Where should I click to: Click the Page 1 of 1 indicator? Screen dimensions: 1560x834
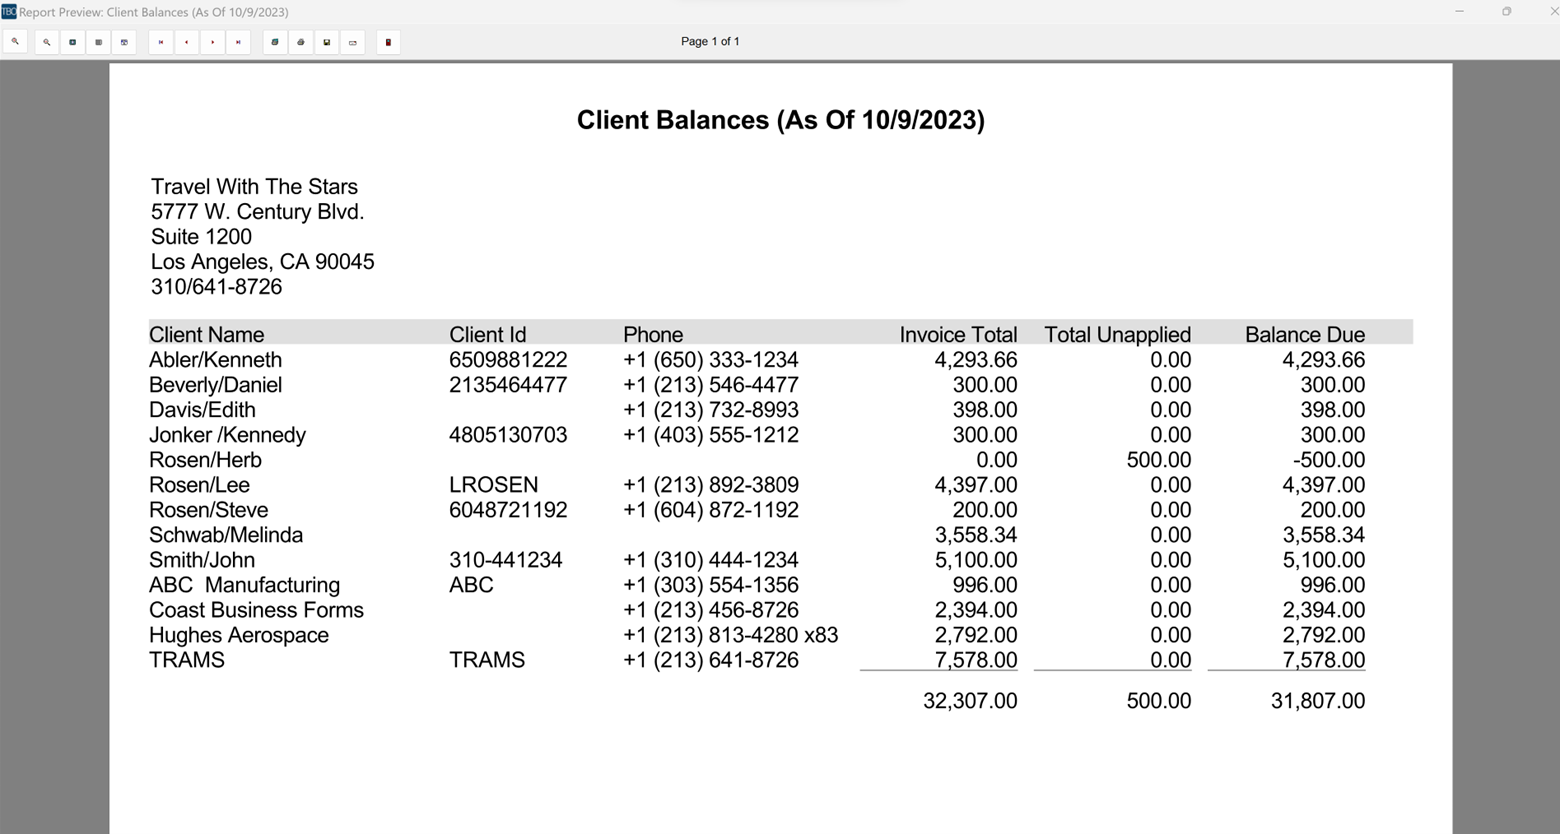pos(710,41)
